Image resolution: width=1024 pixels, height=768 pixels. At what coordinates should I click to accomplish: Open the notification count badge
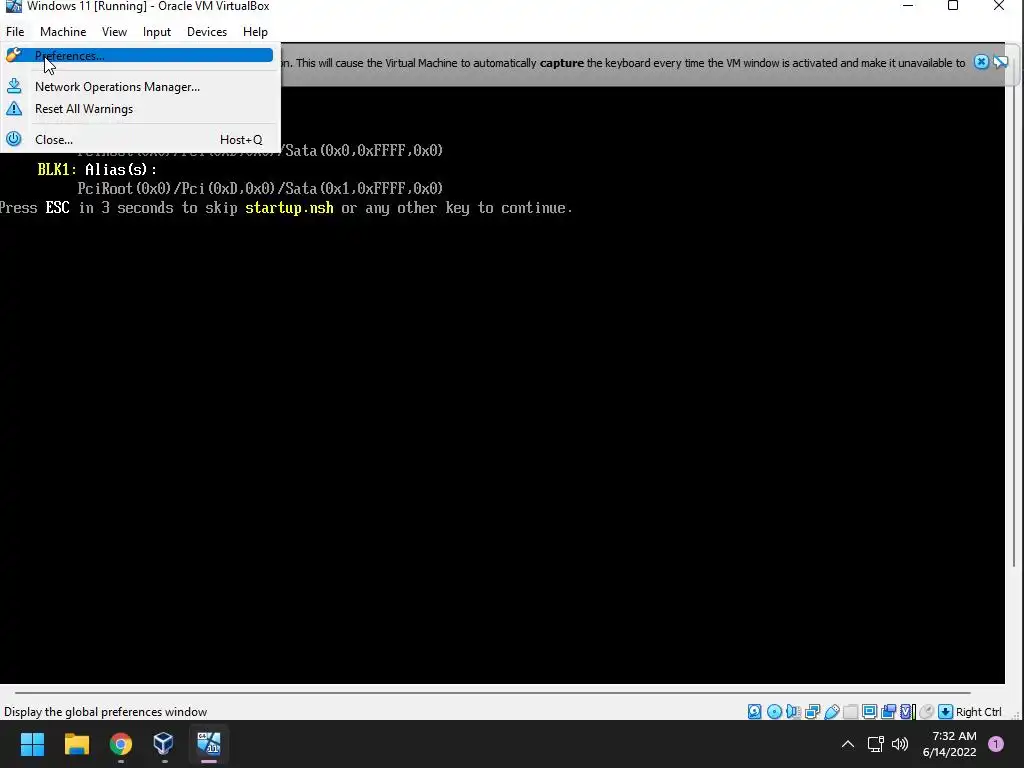click(996, 744)
